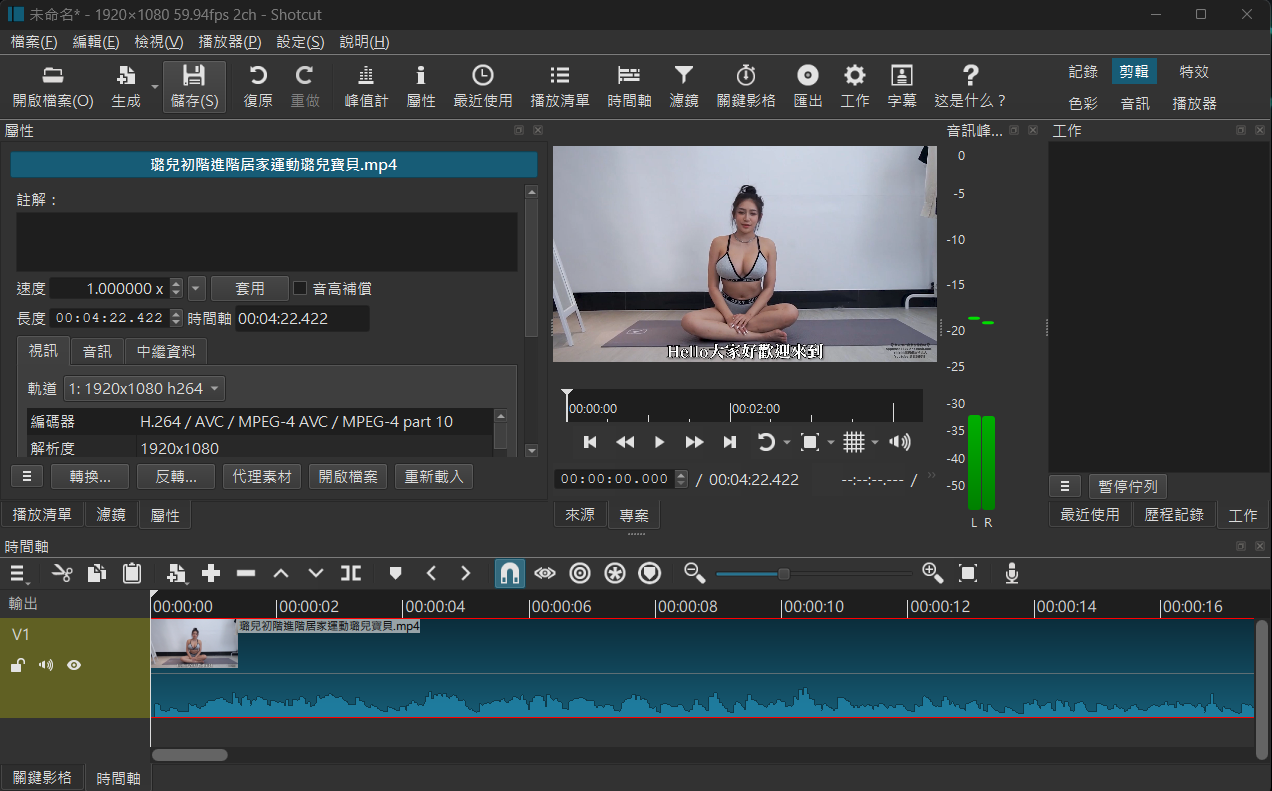Switch to the 中繼資料 tab
The height and width of the screenshot is (791, 1272).
(x=167, y=351)
